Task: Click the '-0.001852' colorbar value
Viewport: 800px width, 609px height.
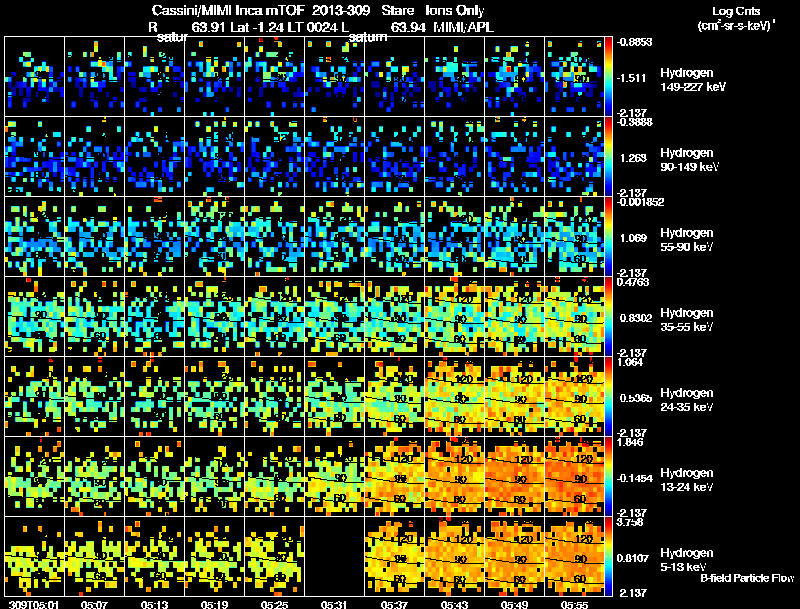Action: (x=640, y=202)
